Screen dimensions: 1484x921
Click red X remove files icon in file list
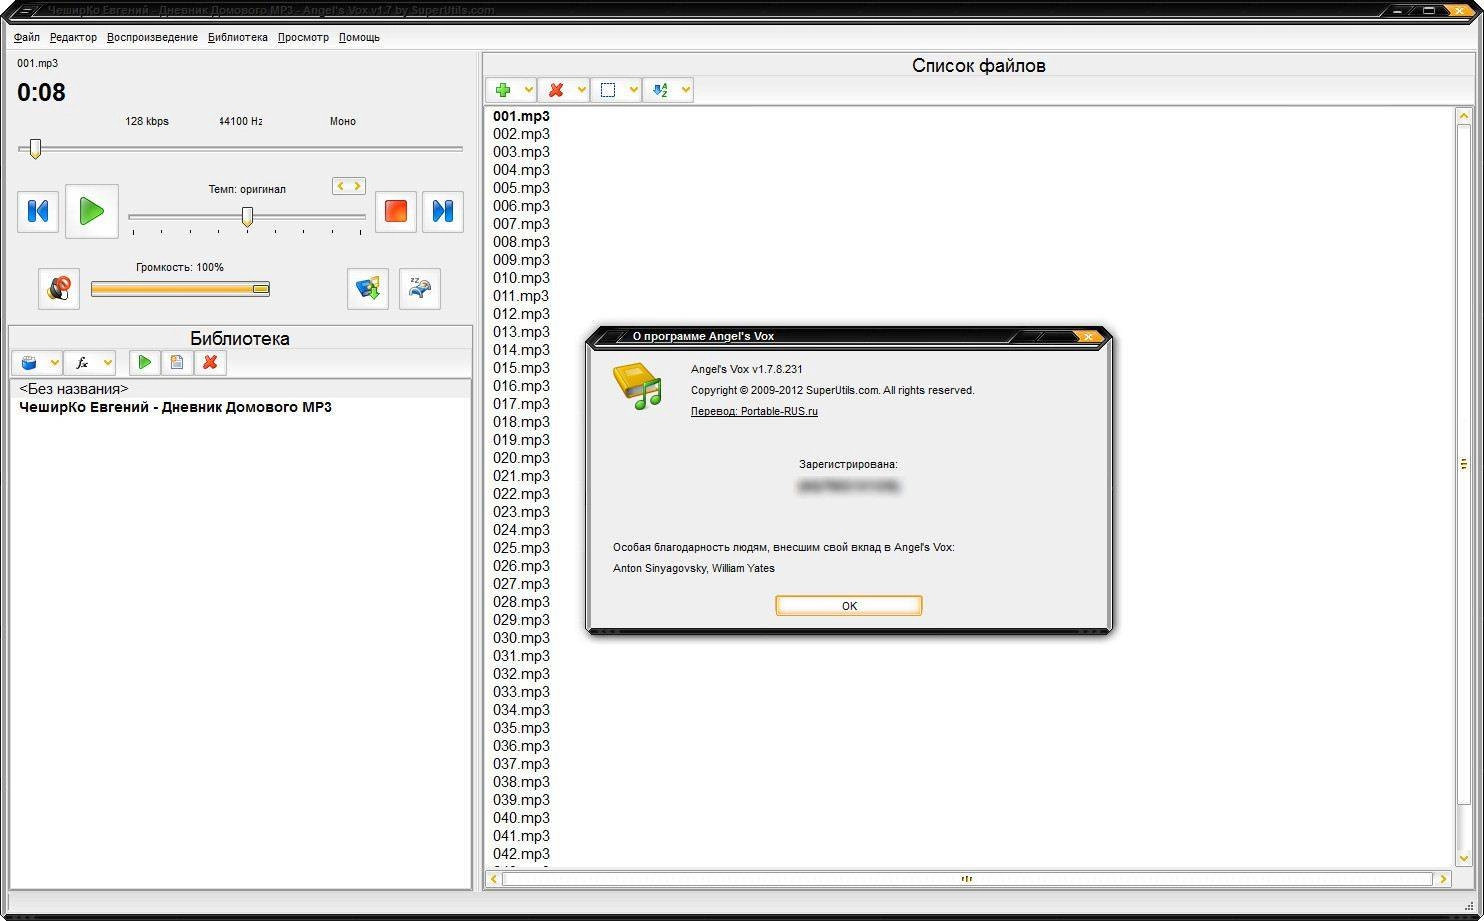click(x=556, y=90)
